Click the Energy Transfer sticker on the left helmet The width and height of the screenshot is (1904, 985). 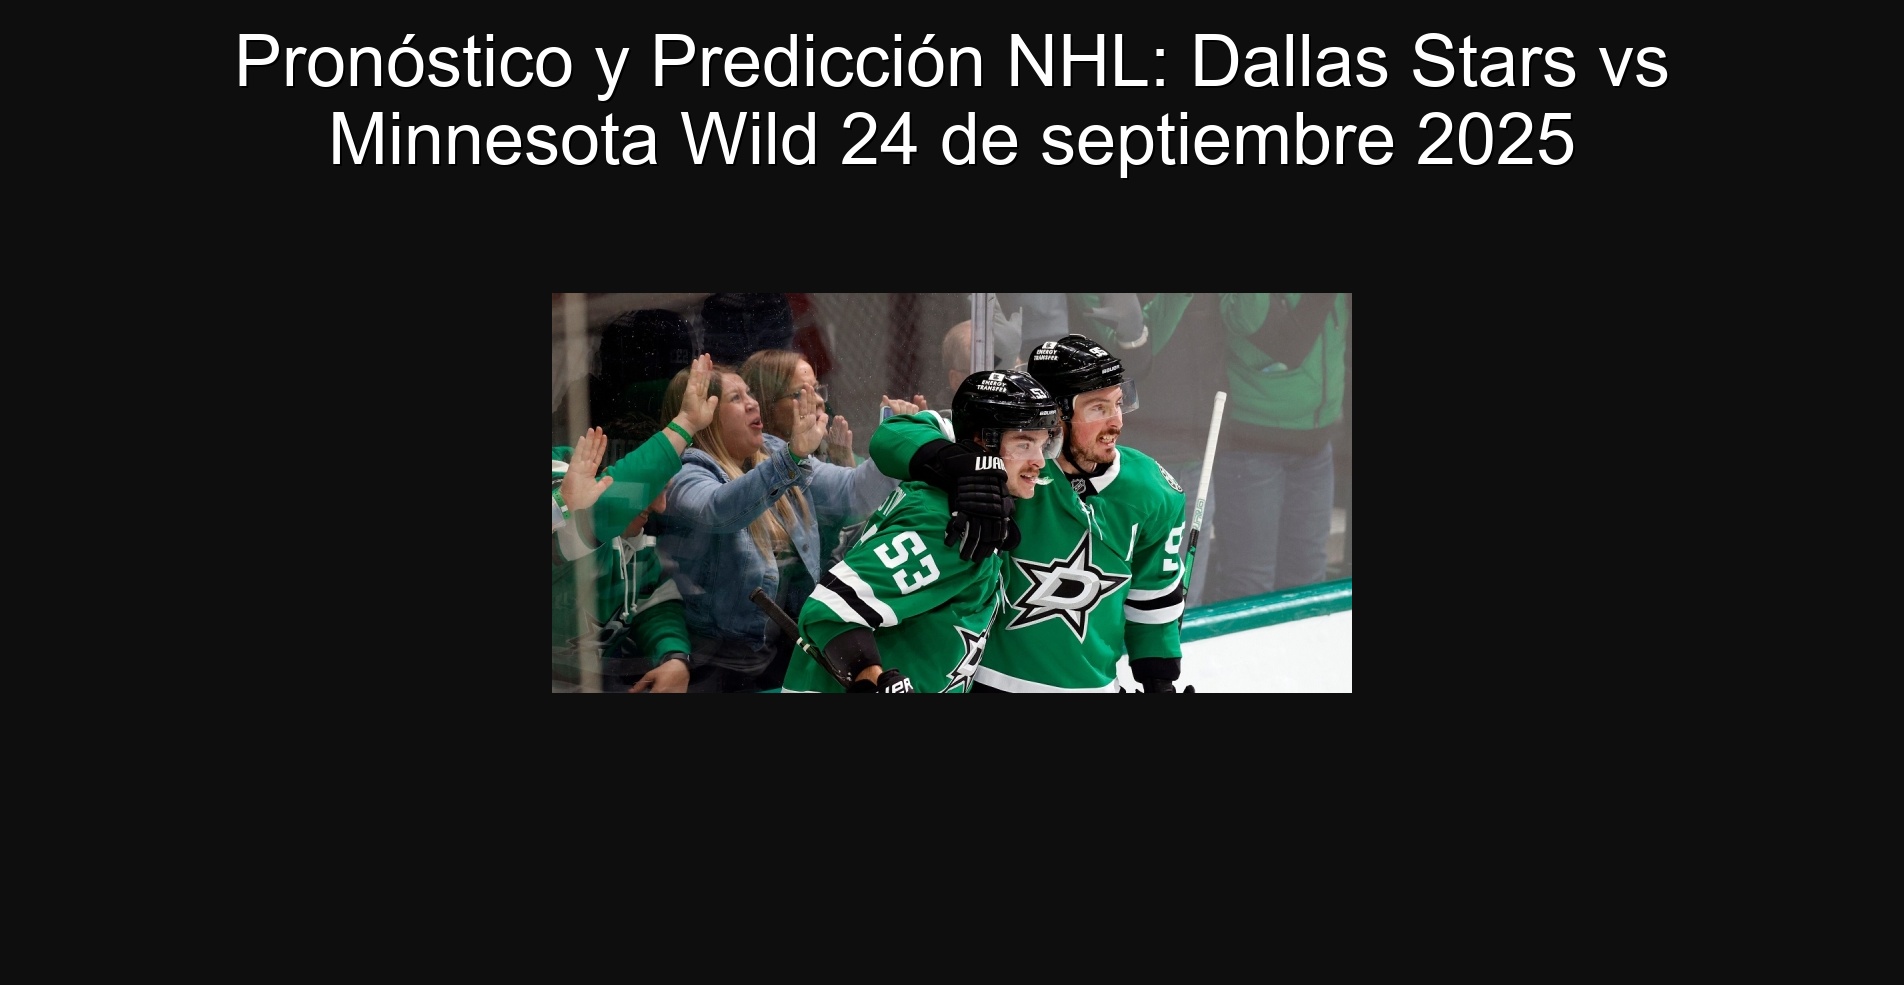pos(992,383)
